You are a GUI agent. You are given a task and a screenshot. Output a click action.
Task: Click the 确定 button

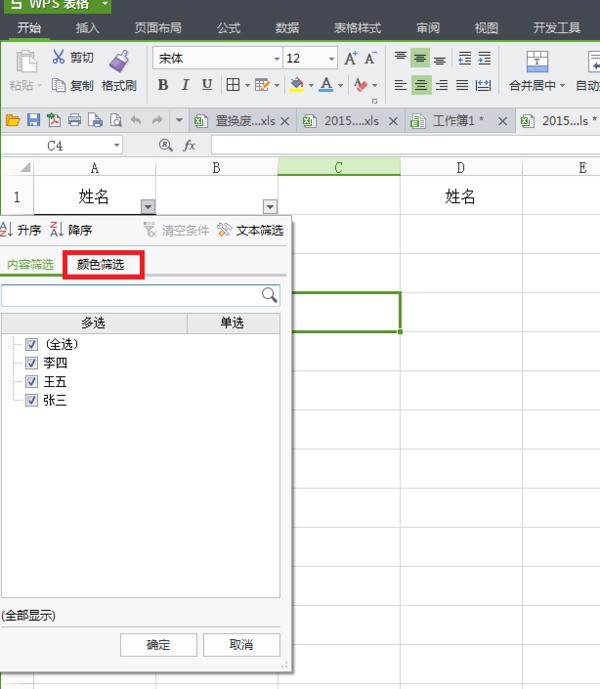[x=158, y=645]
